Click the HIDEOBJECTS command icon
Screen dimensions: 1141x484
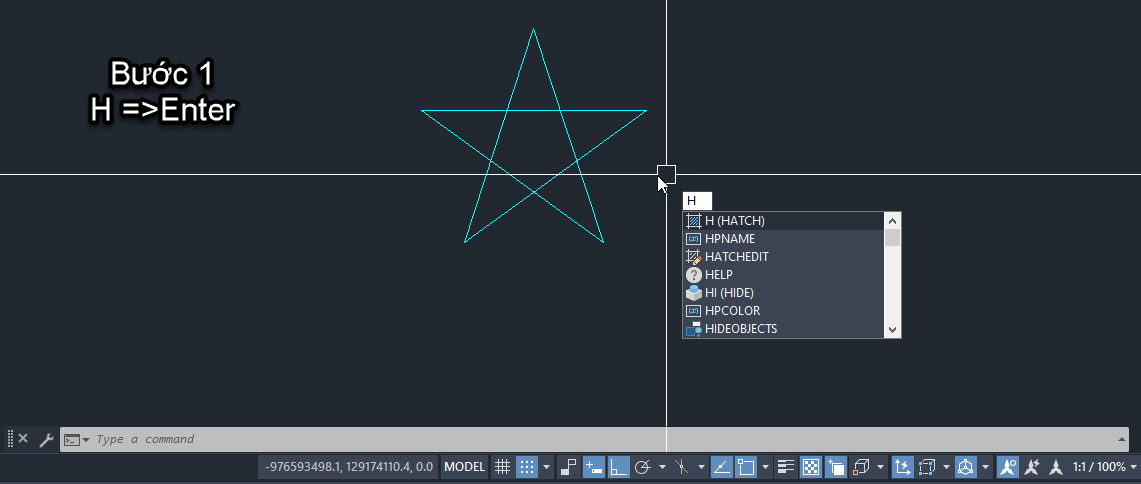(693, 329)
